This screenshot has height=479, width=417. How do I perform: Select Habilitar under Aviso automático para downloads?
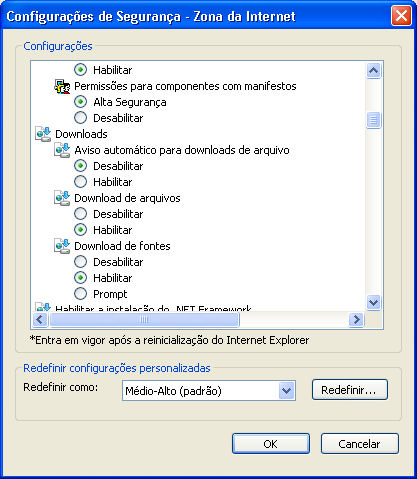coord(80,182)
